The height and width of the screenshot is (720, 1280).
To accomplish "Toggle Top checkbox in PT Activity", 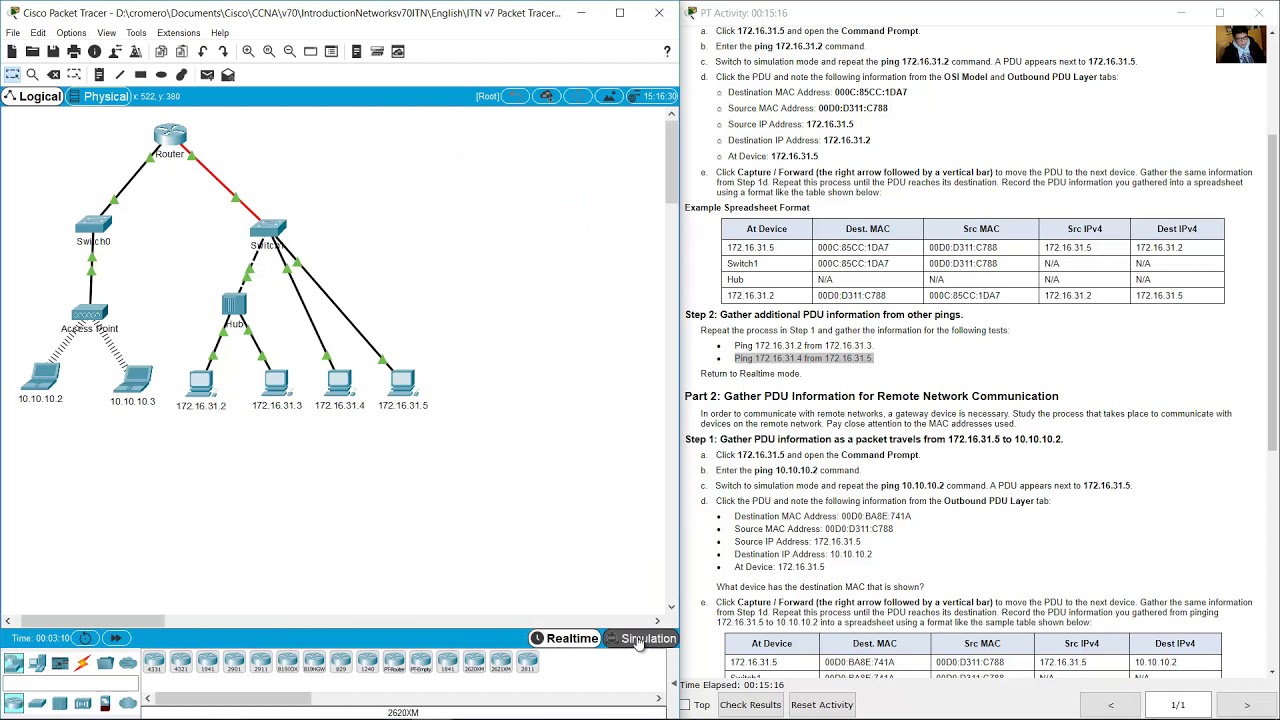I will (x=685, y=705).
